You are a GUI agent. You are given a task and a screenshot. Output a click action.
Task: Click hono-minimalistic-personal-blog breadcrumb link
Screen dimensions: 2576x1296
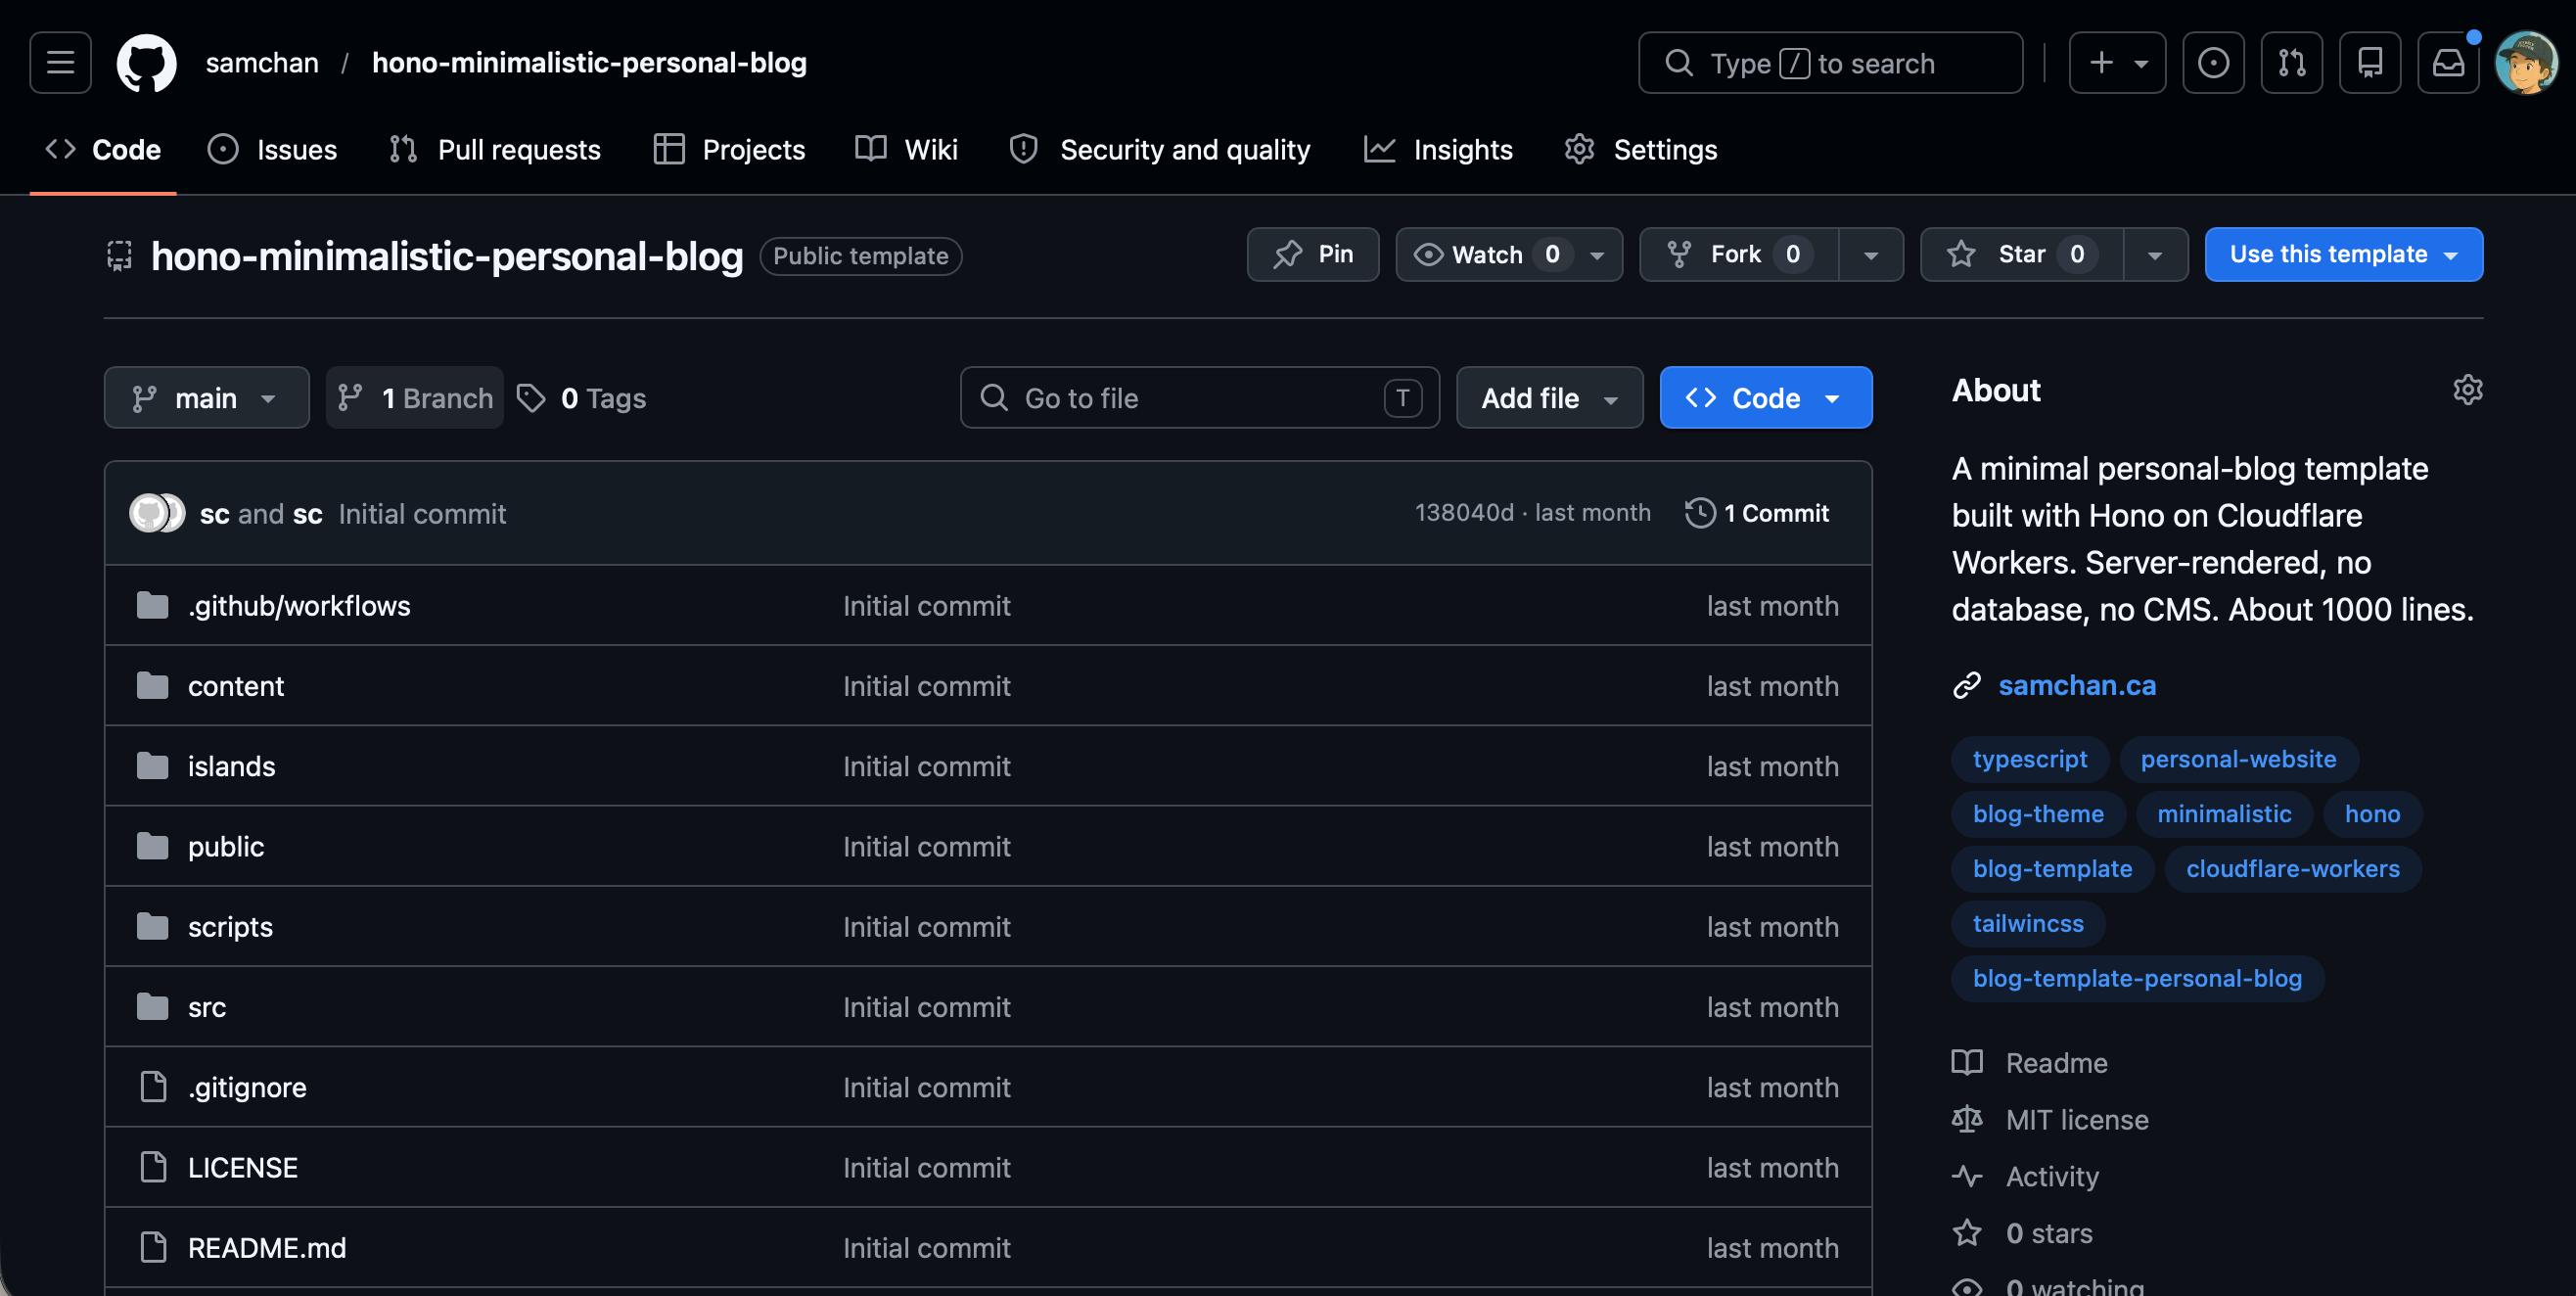point(589,62)
